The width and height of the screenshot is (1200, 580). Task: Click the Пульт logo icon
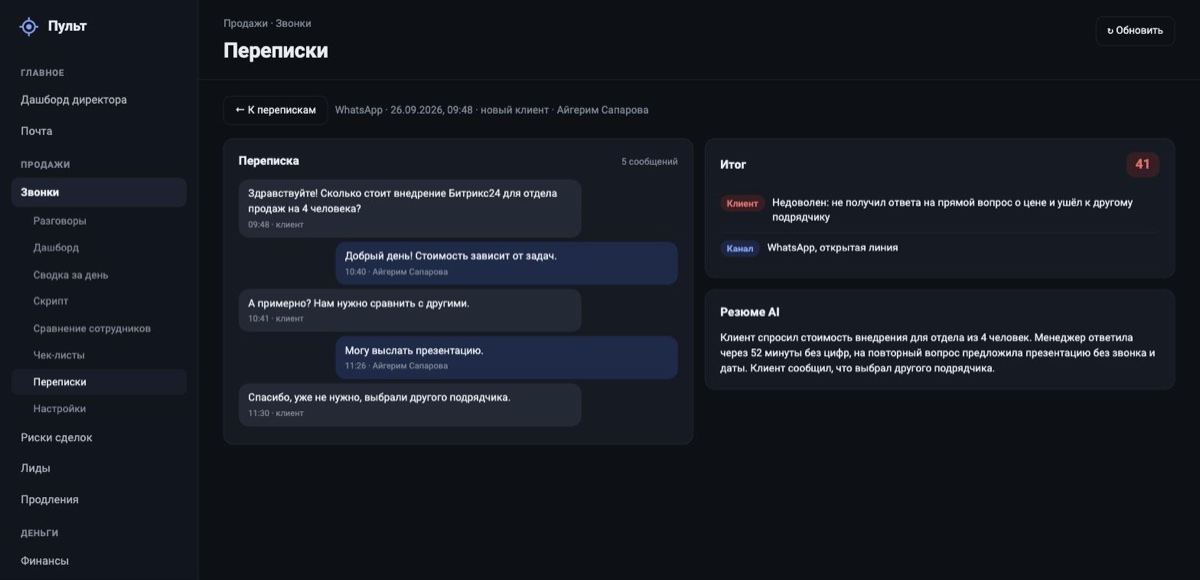tap(29, 27)
